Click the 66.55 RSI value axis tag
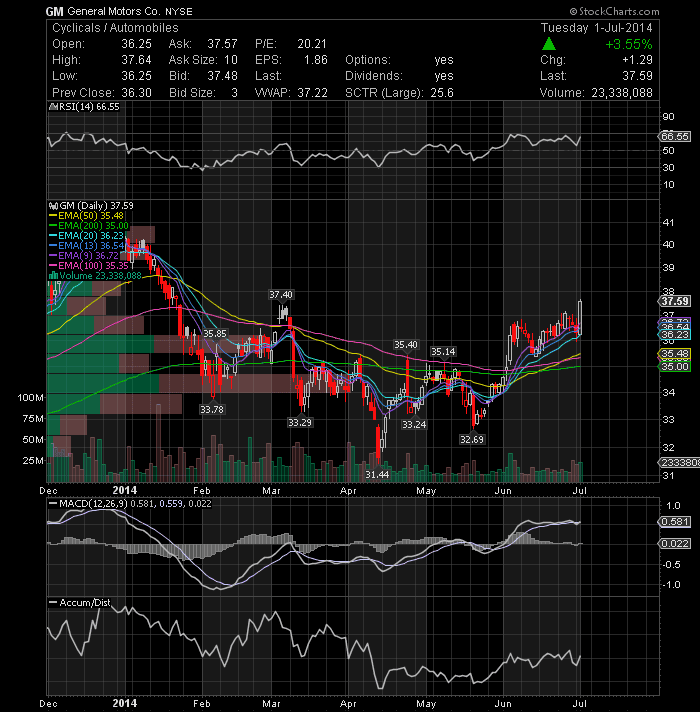 pyautogui.click(x=674, y=137)
